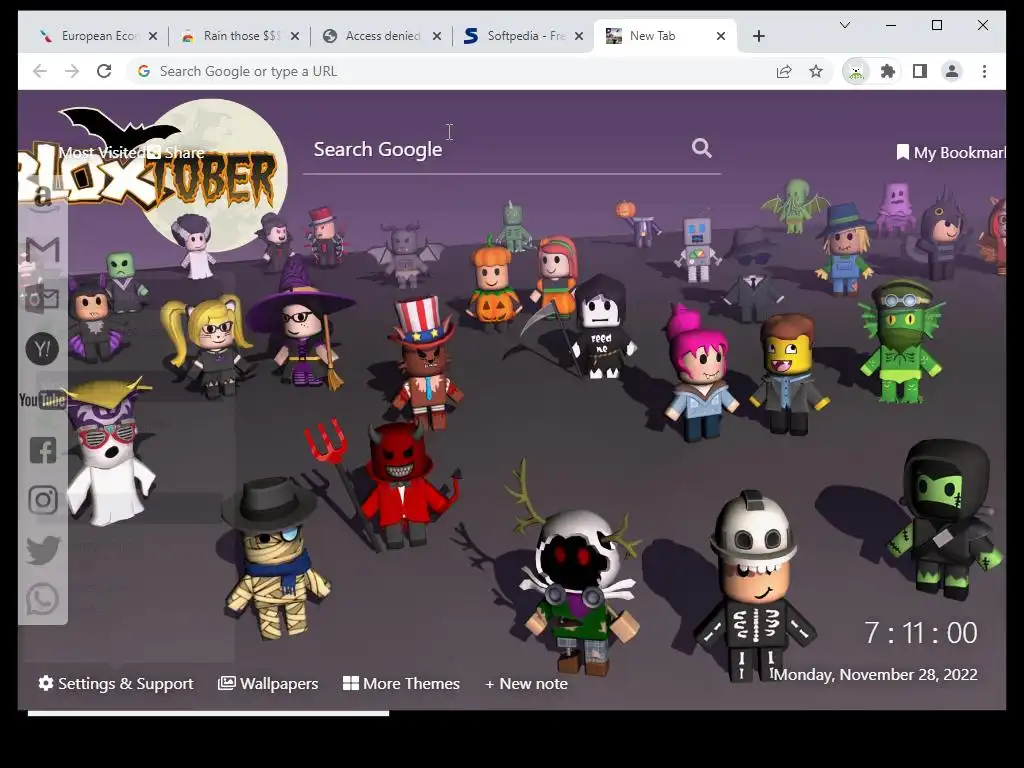1024x768 pixels.
Task: Open the Yahoo shortcut icon
Action: (x=42, y=349)
